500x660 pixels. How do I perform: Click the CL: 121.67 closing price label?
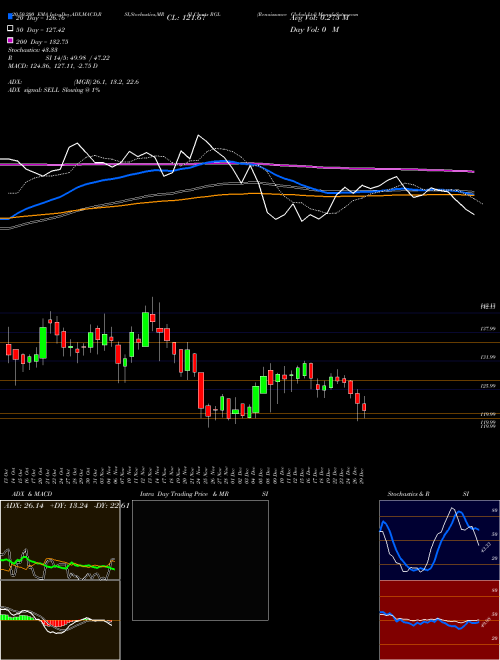click(x=186, y=18)
